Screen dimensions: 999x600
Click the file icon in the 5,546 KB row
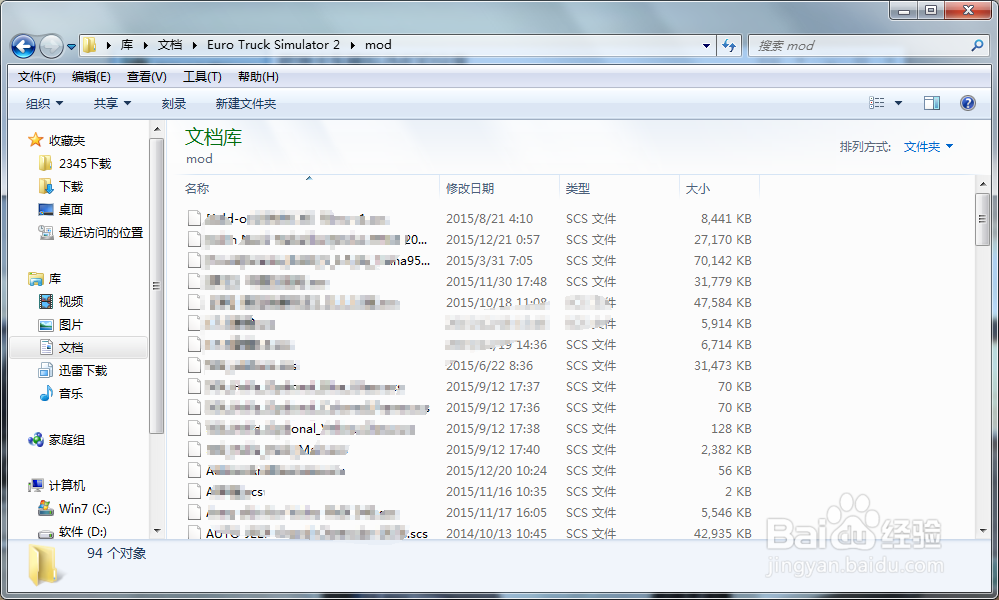click(194, 513)
